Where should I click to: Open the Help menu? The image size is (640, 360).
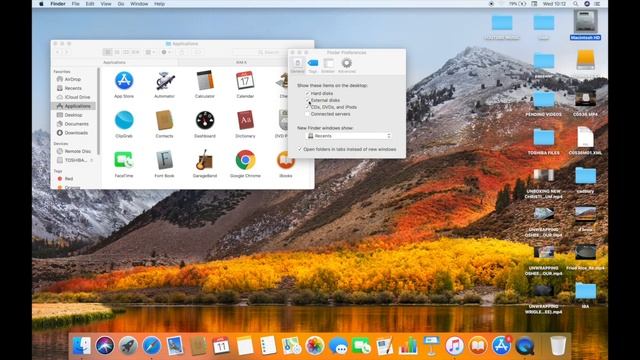[160, 4]
